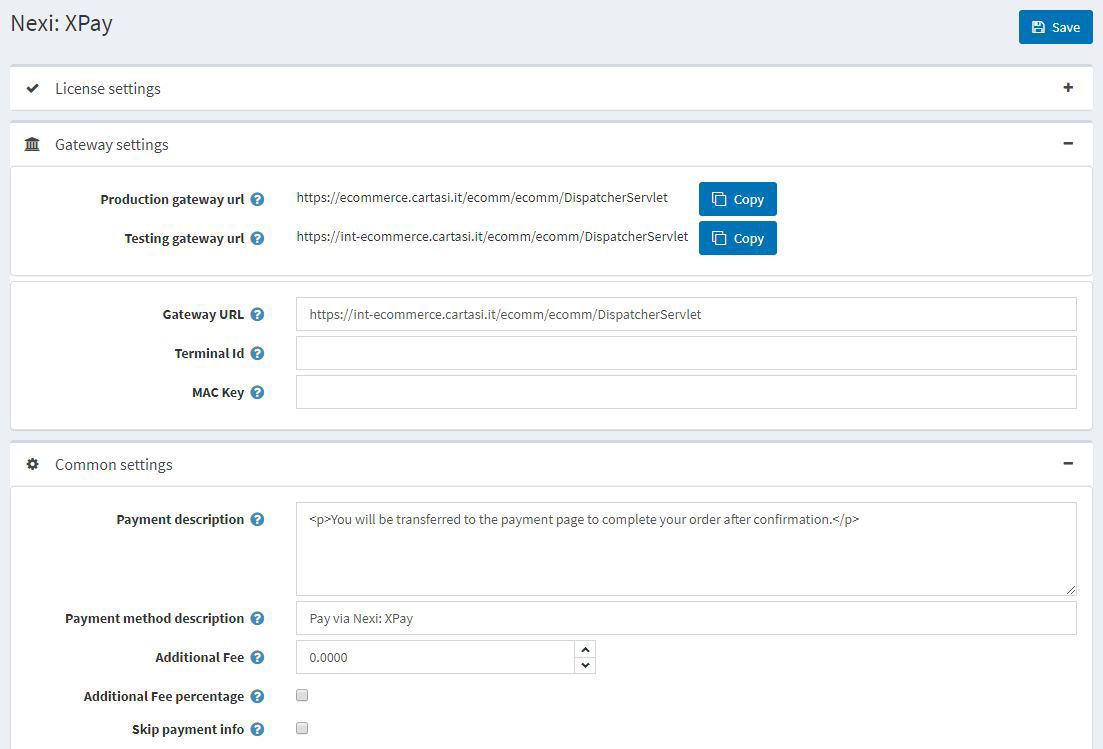This screenshot has width=1103, height=749.
Task: Collapse the Common settings panel
Action: 1068,463
